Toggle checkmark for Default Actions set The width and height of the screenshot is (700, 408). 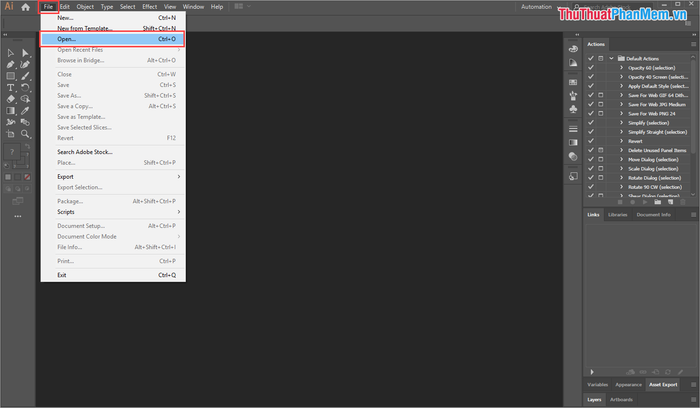(x=591, y=58)
